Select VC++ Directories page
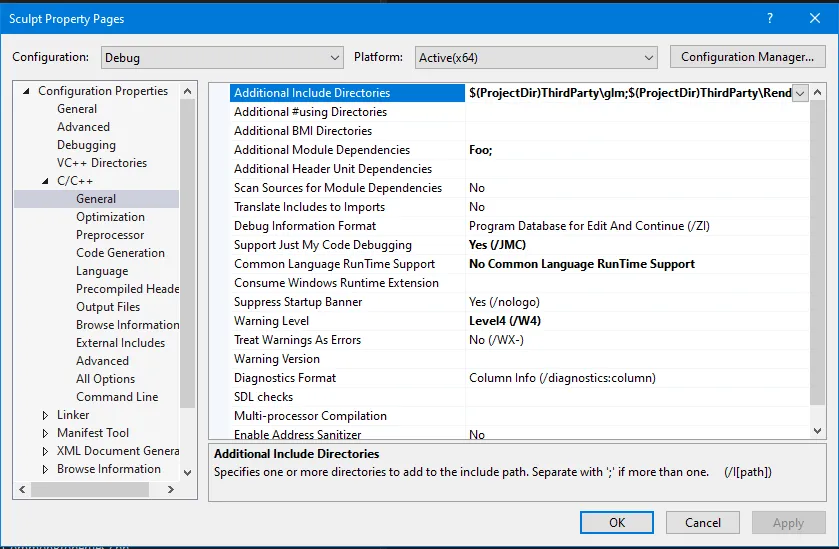The height and width of the screenshot is (549, 839). click(102, 163)
